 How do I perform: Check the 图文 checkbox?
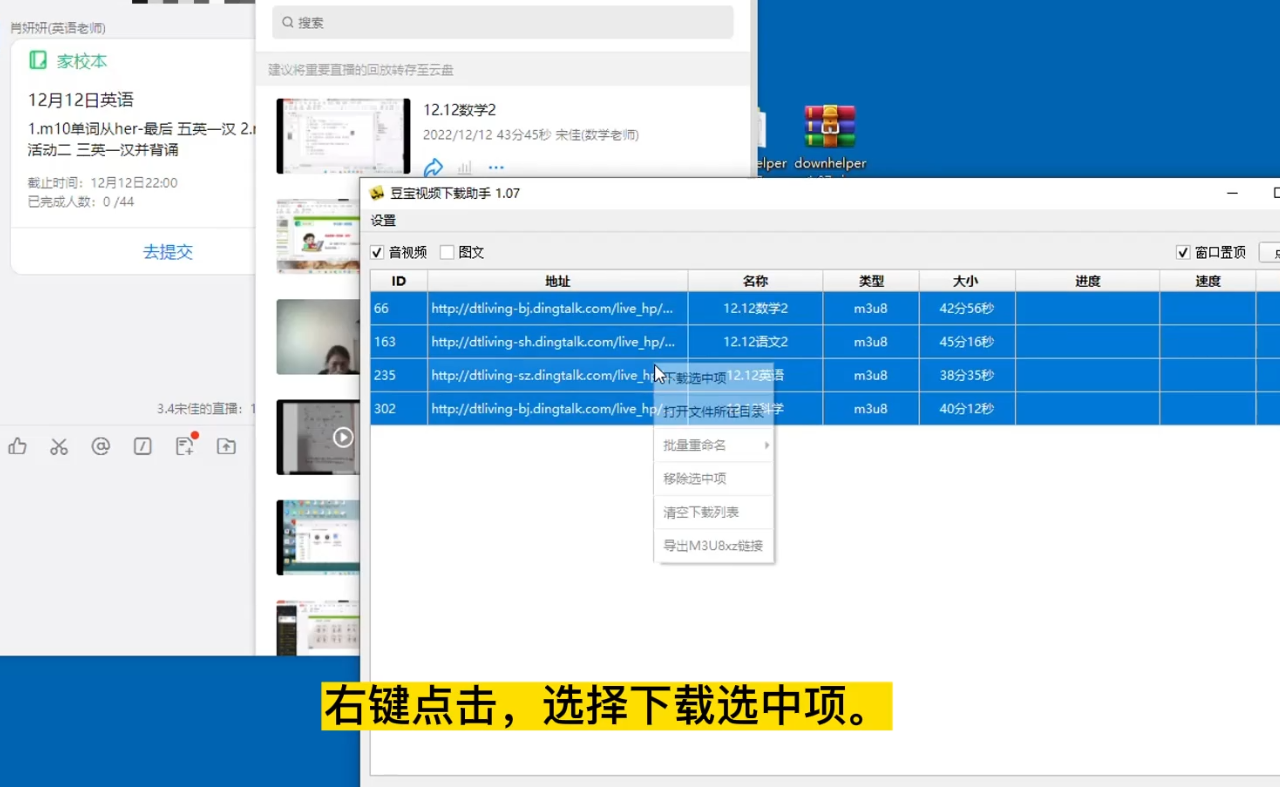pos(447,253)
